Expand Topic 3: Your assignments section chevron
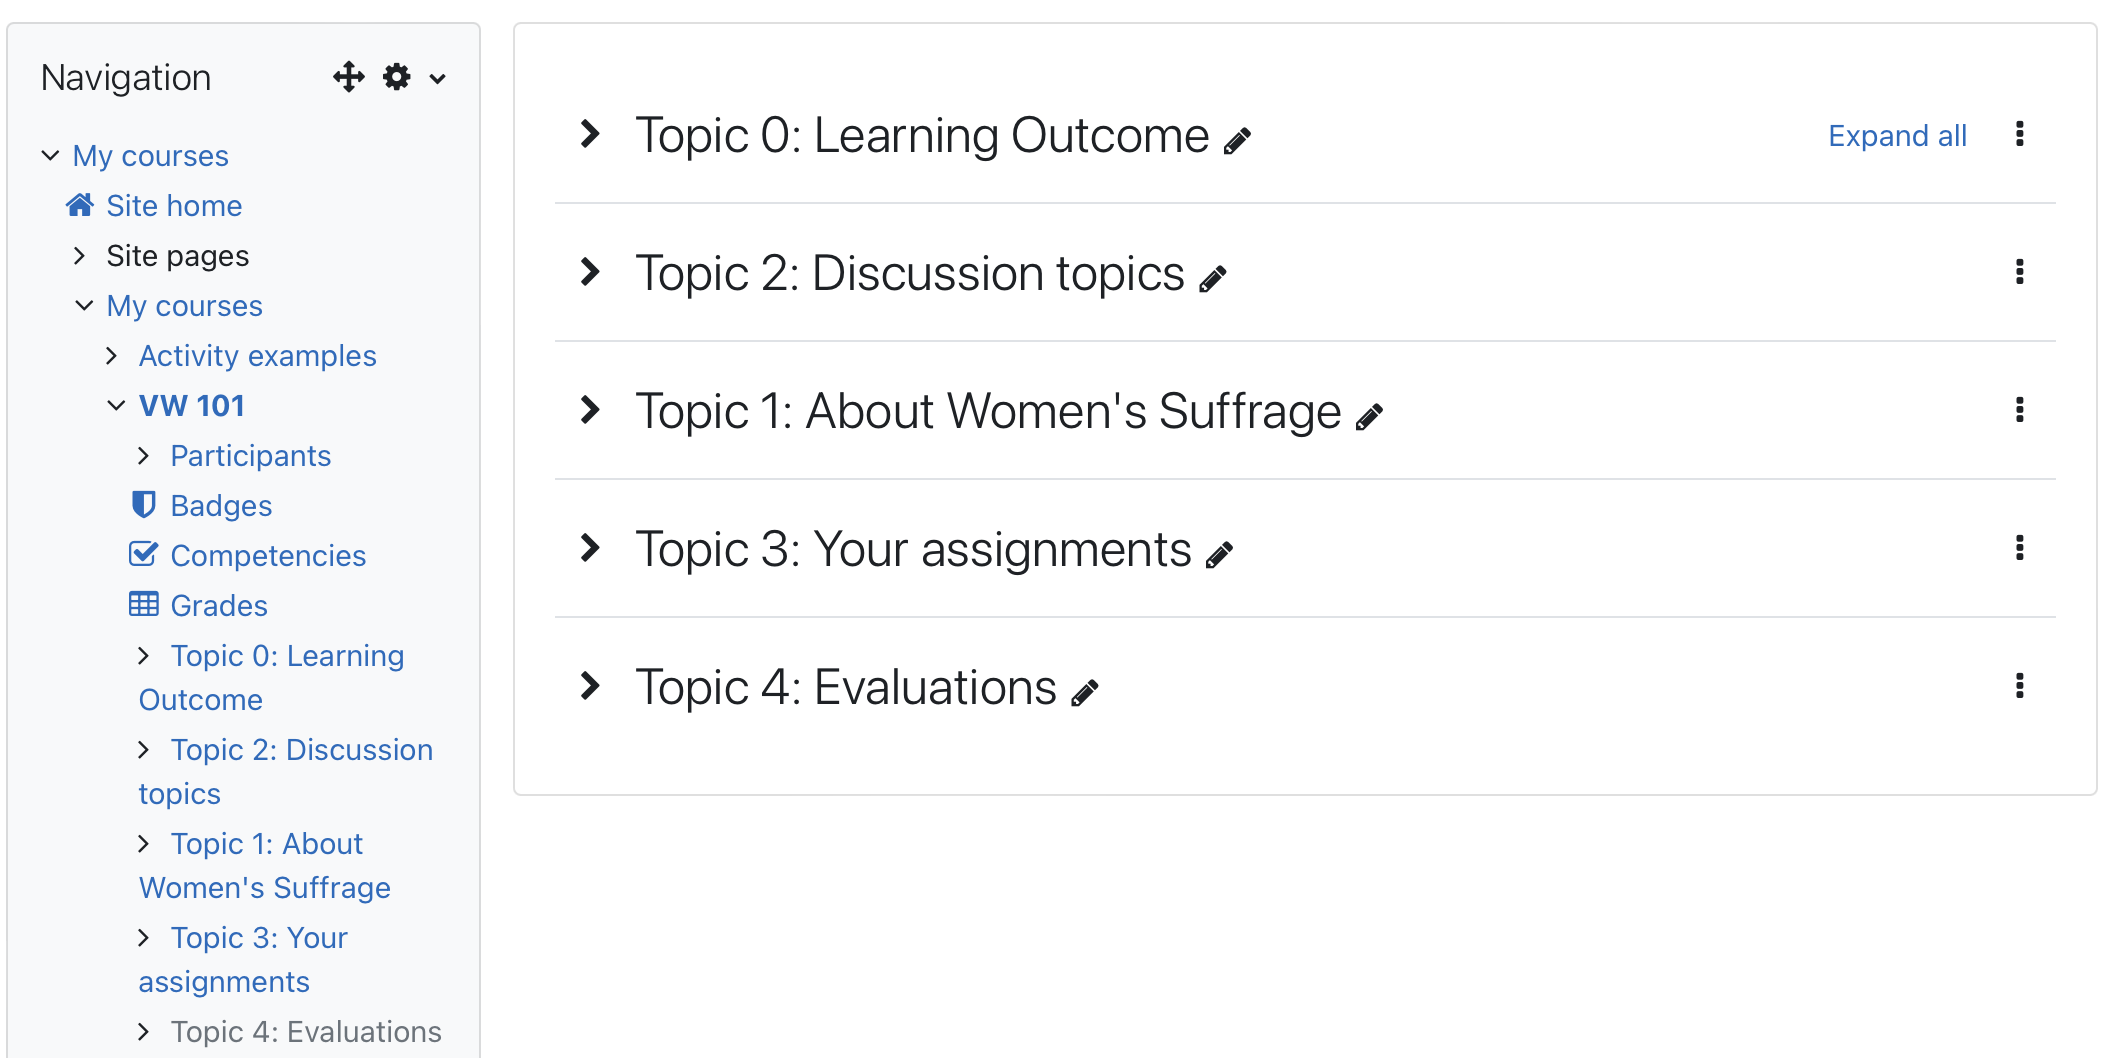 591,548
